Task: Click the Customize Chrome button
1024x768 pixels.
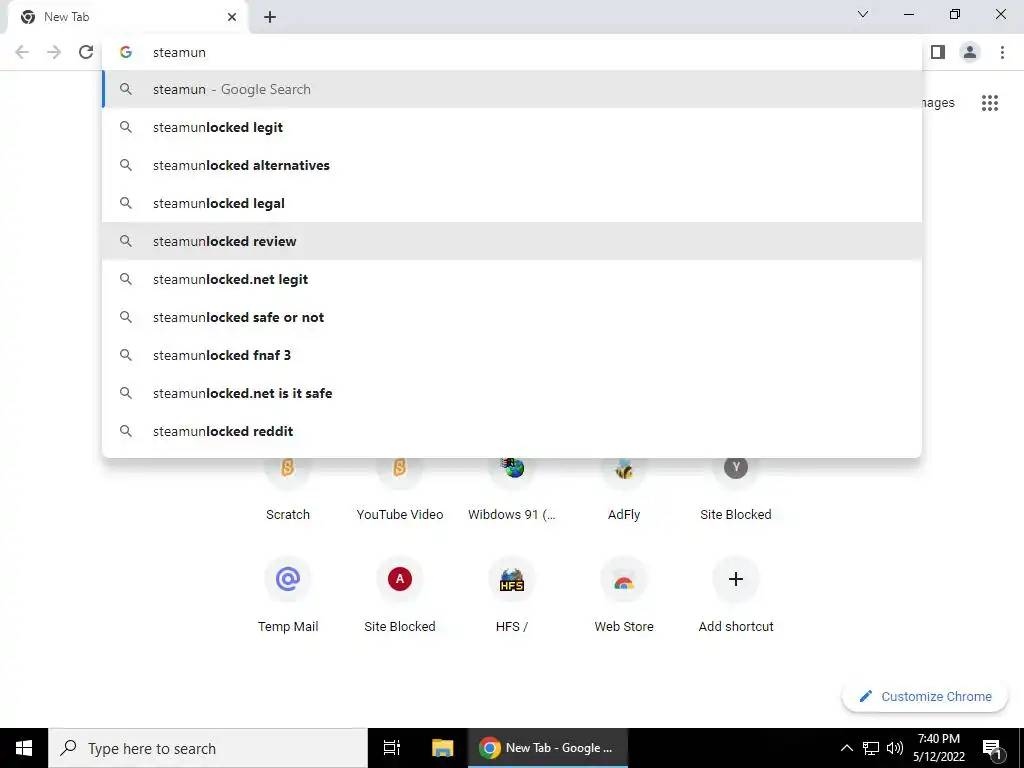Action: click(x=925, y=696)
